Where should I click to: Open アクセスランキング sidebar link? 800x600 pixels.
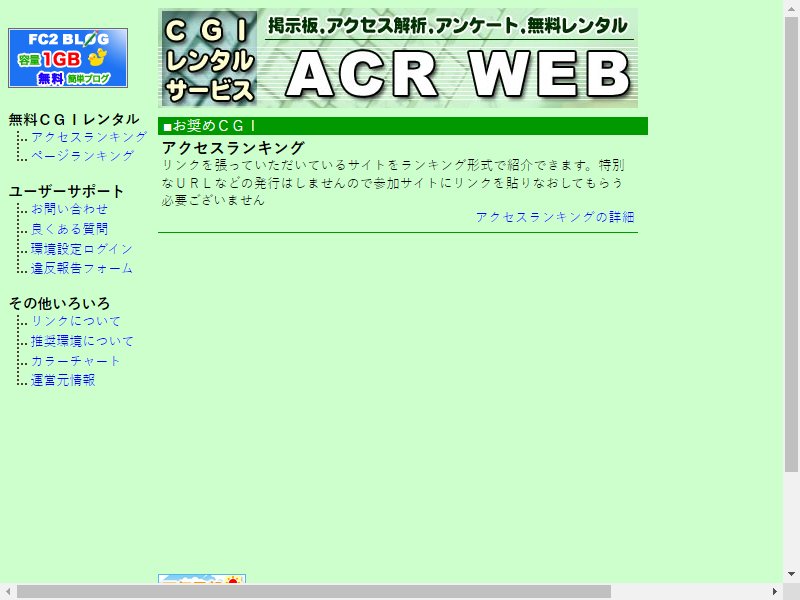(x=89, y=137)
